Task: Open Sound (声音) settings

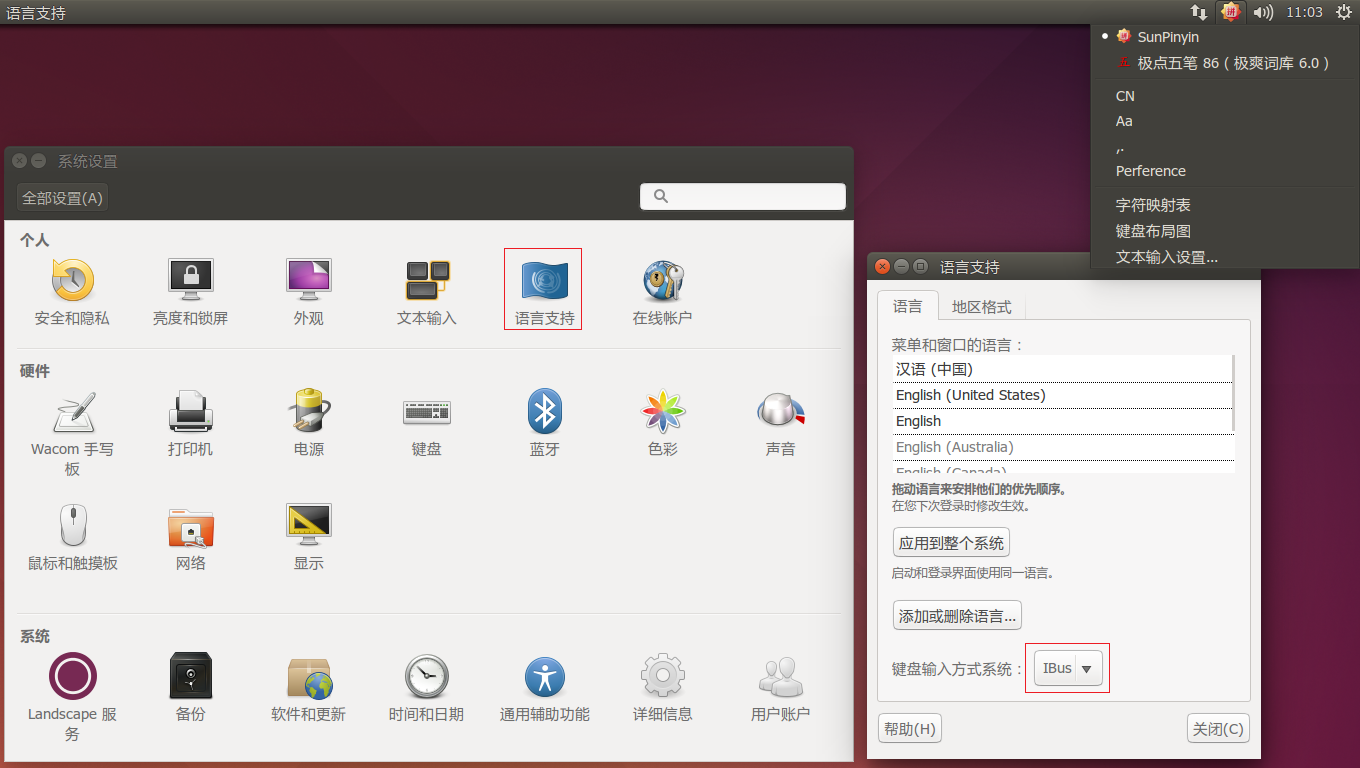Action: point(780,424)
